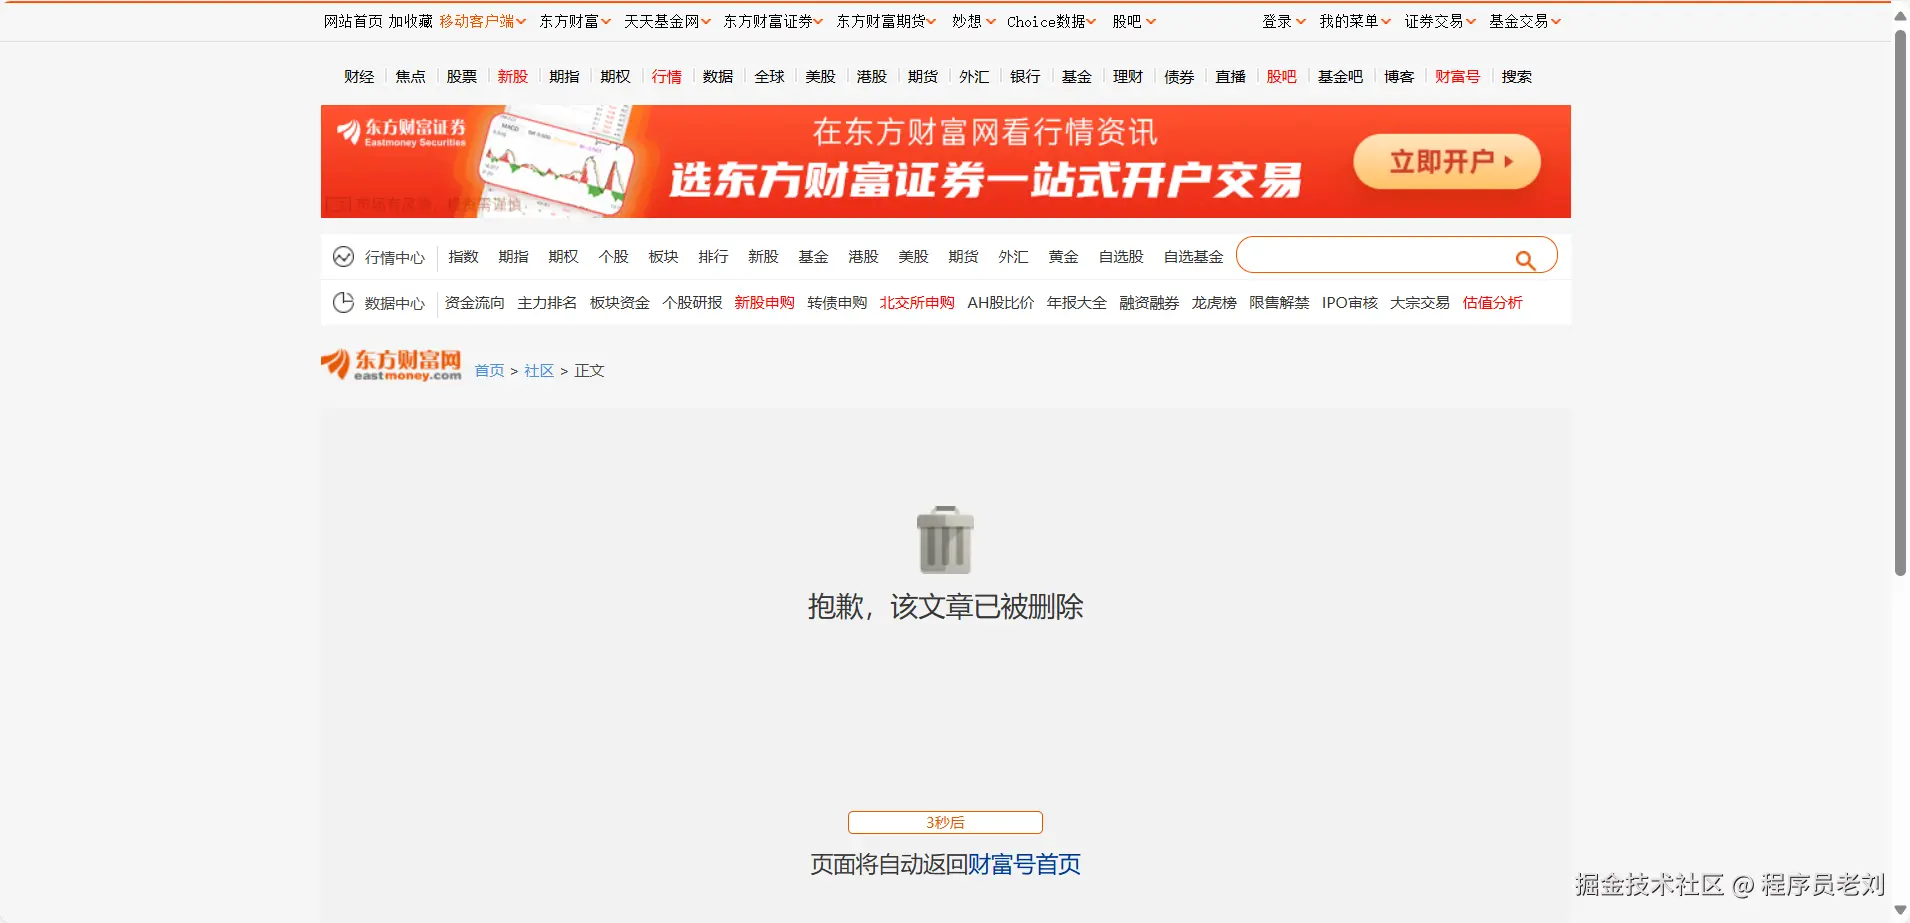
Task: Click the 数据中心 pie-chart icon
Action: tap(343, 301)
